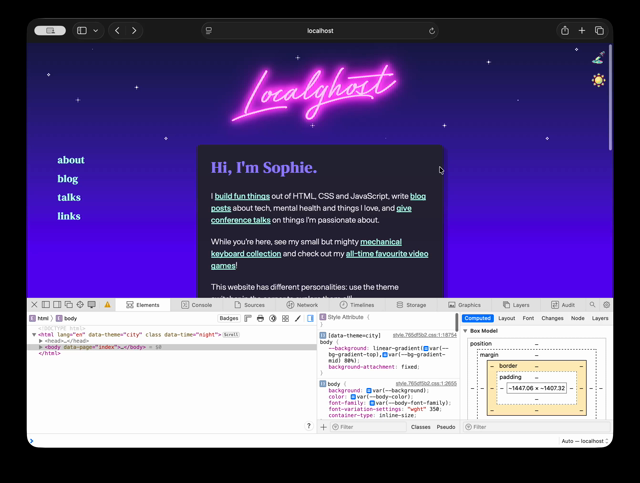The width and height of the screenshot is (640, 483).
Task: Open the sidebar dropdown chevron in Safari
Action: (96, 31)
